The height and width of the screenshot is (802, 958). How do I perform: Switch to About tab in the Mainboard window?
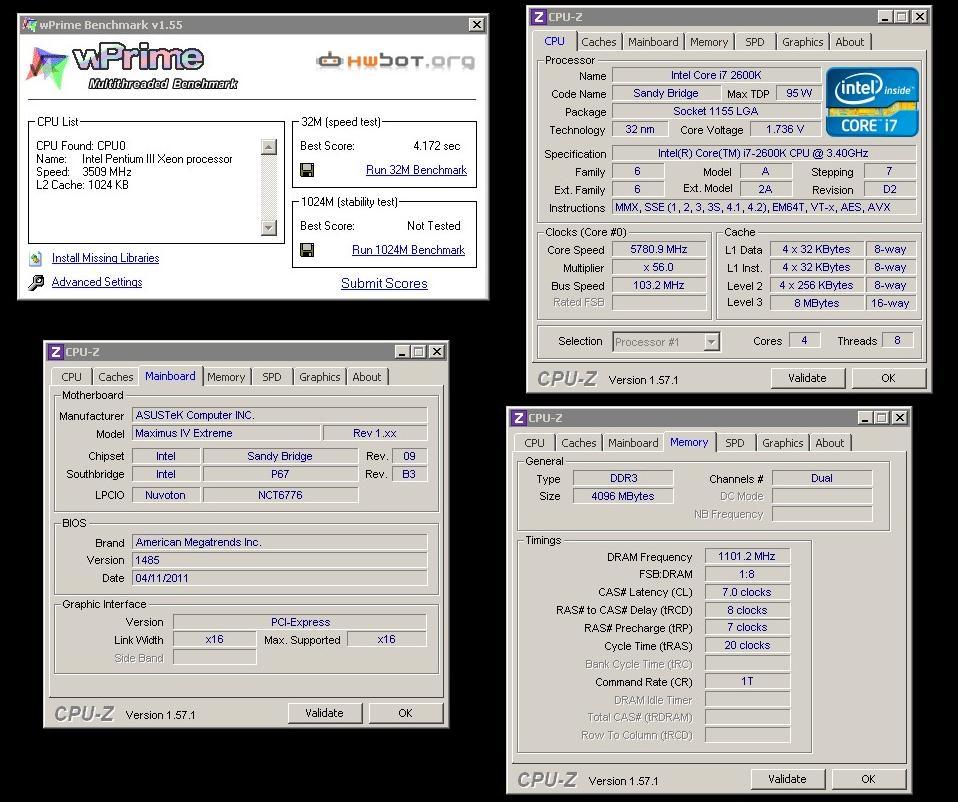click(367, 377)
